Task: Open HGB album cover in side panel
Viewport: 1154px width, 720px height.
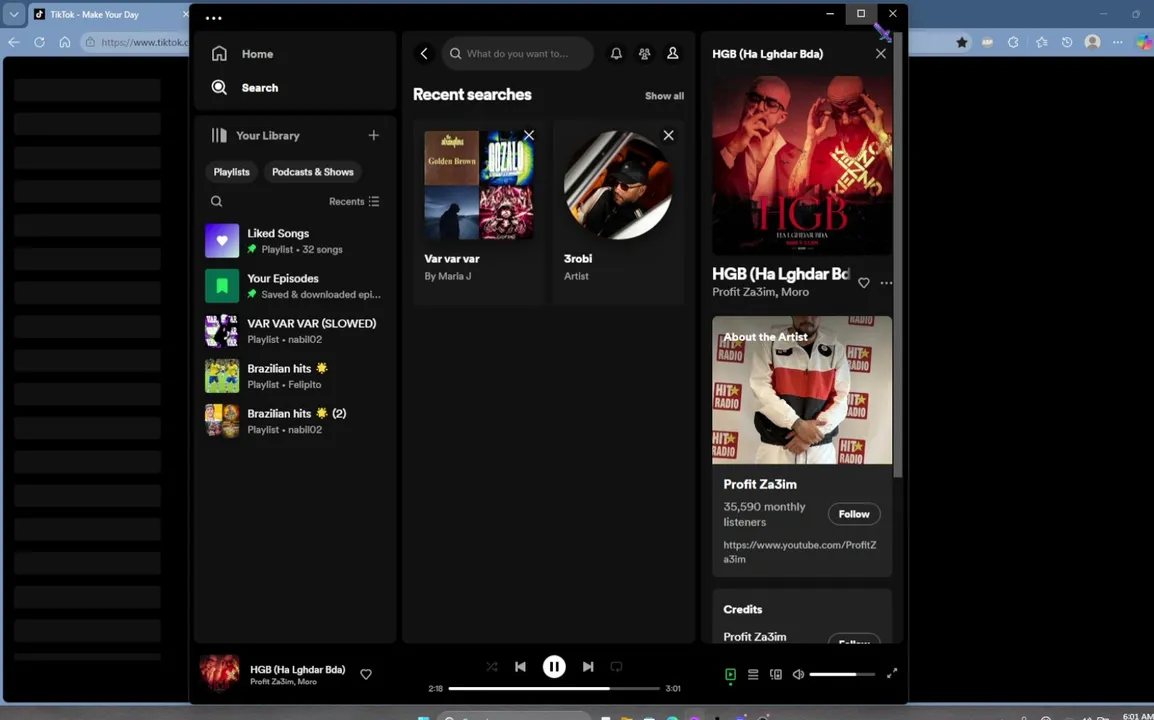Action: click(x=802, y=164)
